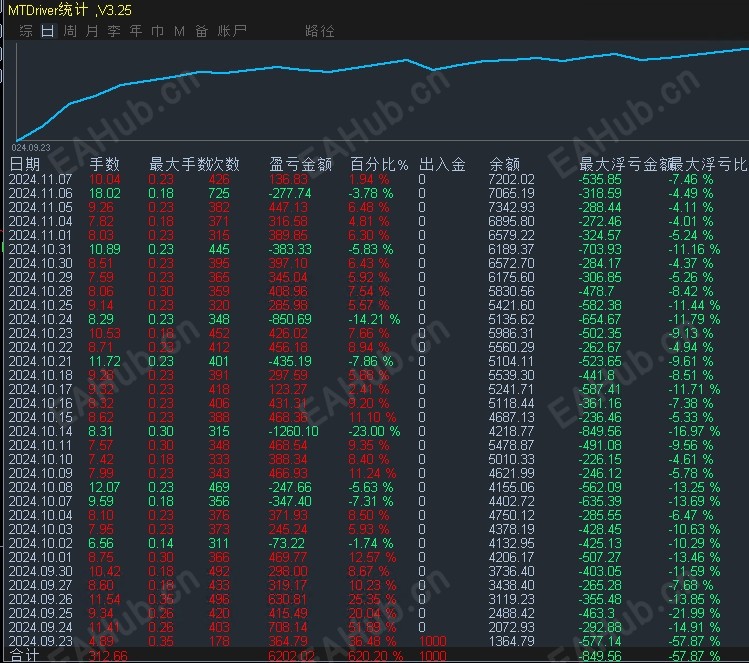Click the -14.21 % percentage cell
The height and width of the screenshot is (663, 749).
[374, 319]
